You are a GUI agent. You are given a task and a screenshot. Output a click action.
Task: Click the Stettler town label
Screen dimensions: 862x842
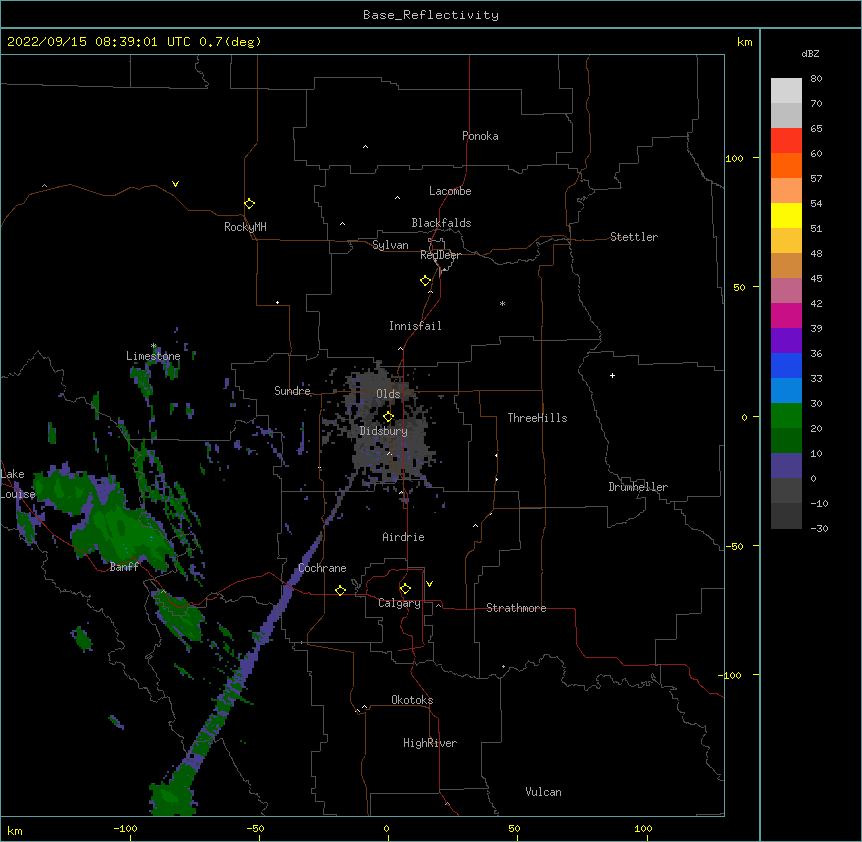click(633, 237)
